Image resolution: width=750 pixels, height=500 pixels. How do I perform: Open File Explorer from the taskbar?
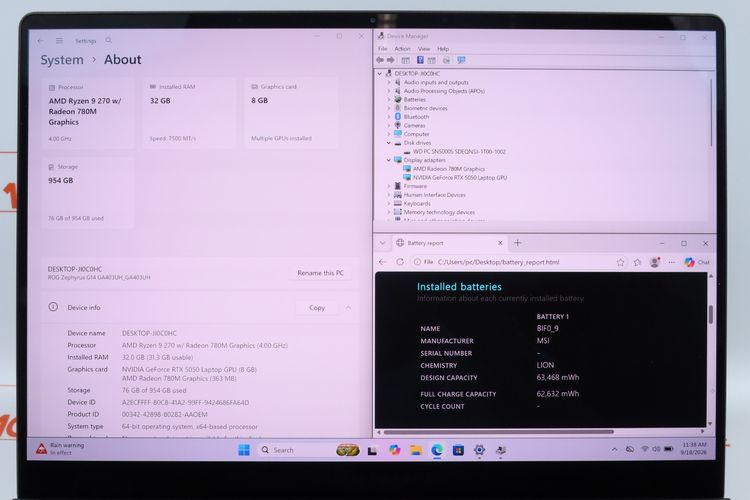416,450
